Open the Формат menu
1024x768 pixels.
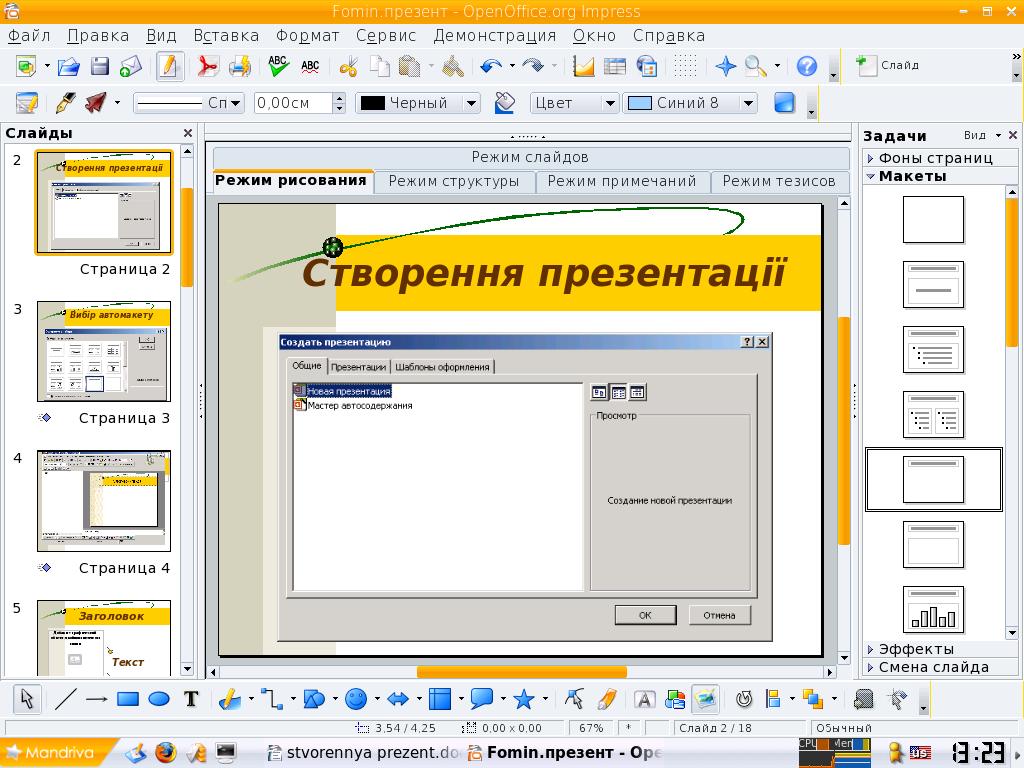click(x=307, y=36)
